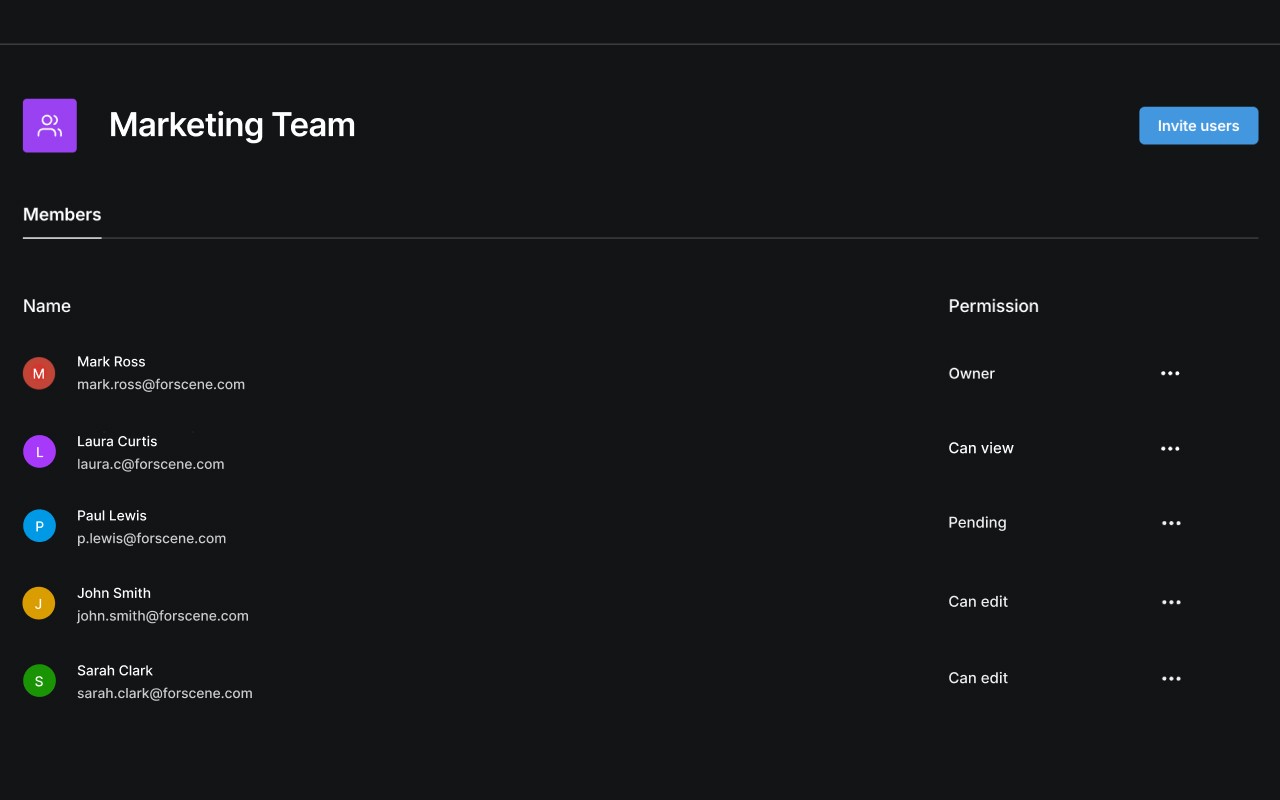Viewport: 1280px width, 800px height.
Task: Open the options menu for John Smith
Action: [x=1170, y=601]
